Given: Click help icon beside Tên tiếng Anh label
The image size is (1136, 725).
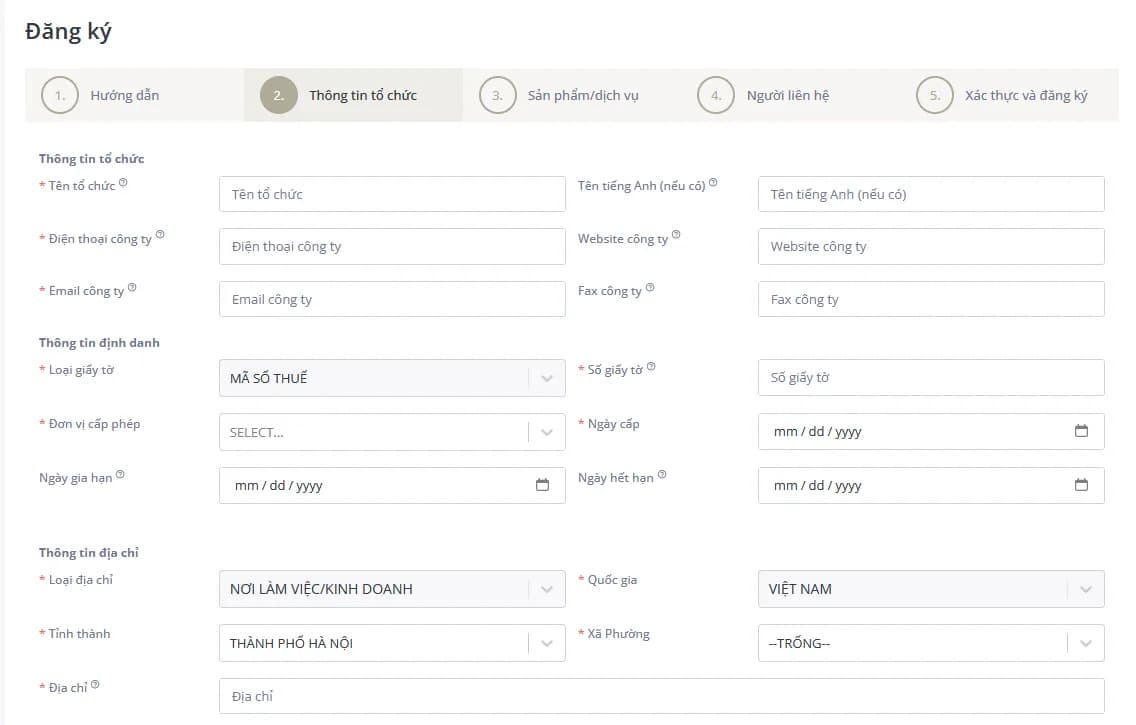Looking at the screenshot, I should [x=713, y=183].
